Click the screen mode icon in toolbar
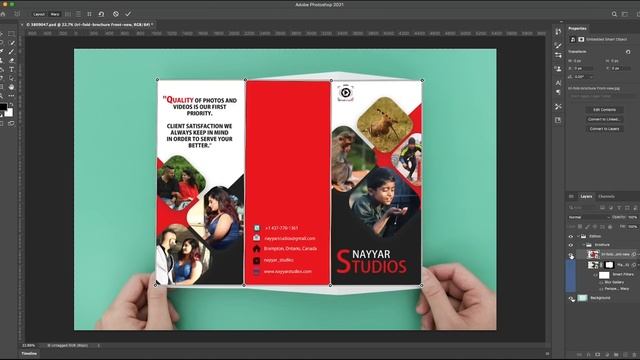 [x=11, y=123]
